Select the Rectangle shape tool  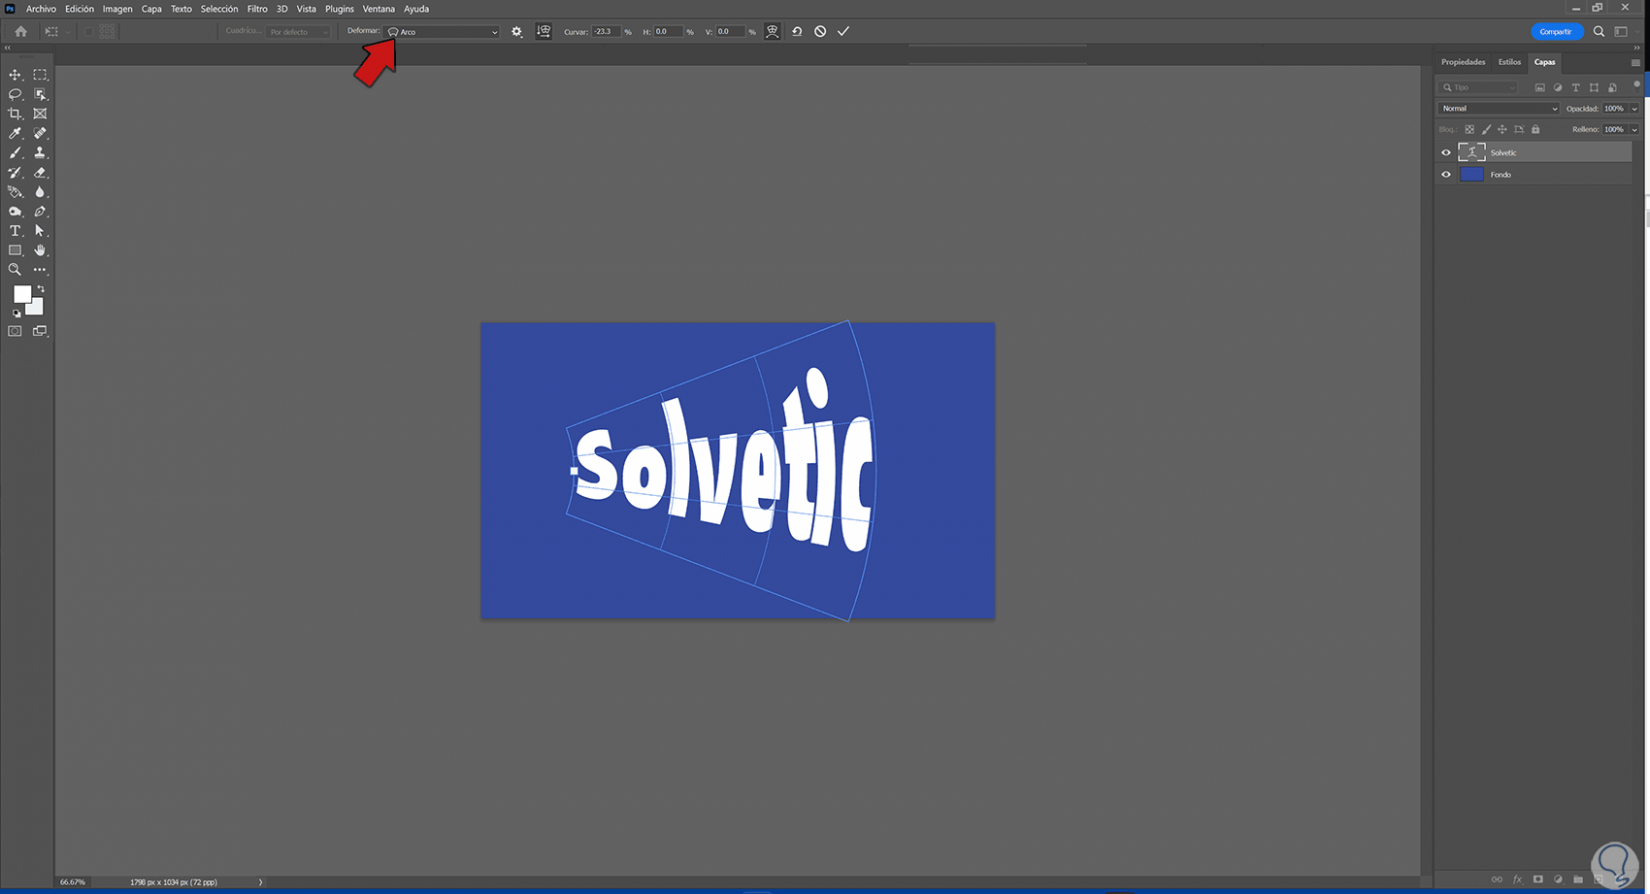coord(15,250)
